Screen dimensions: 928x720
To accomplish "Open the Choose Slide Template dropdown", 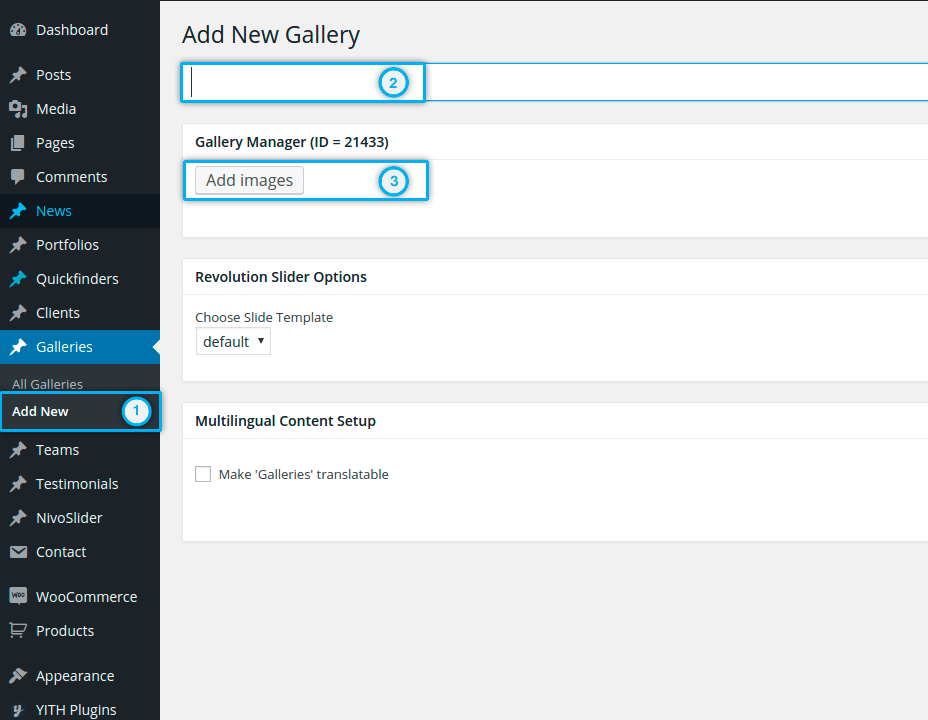I will pos(233,342).
